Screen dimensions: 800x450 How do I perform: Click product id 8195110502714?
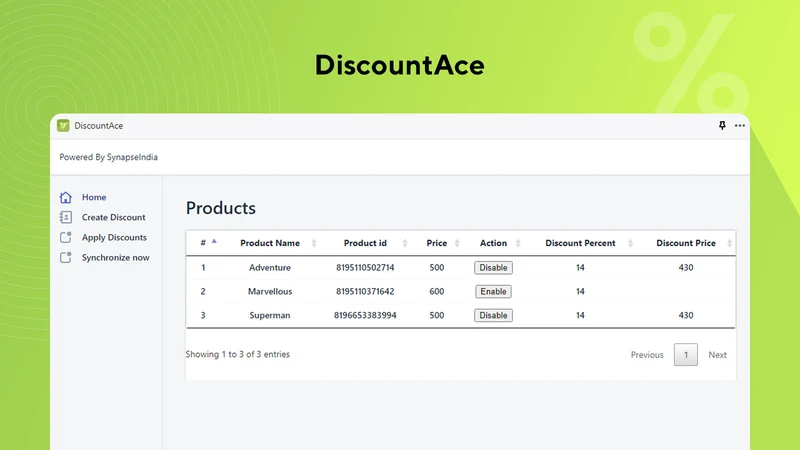(365, 267)
